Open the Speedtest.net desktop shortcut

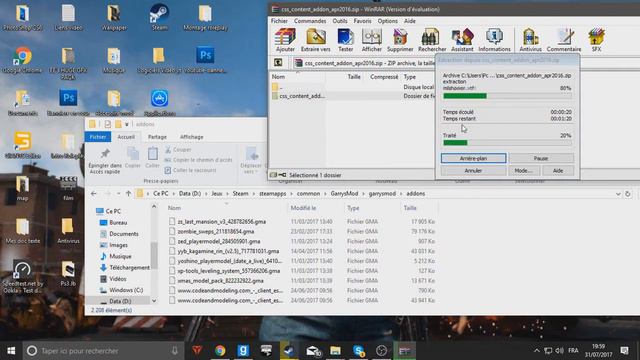click(22, 277)
